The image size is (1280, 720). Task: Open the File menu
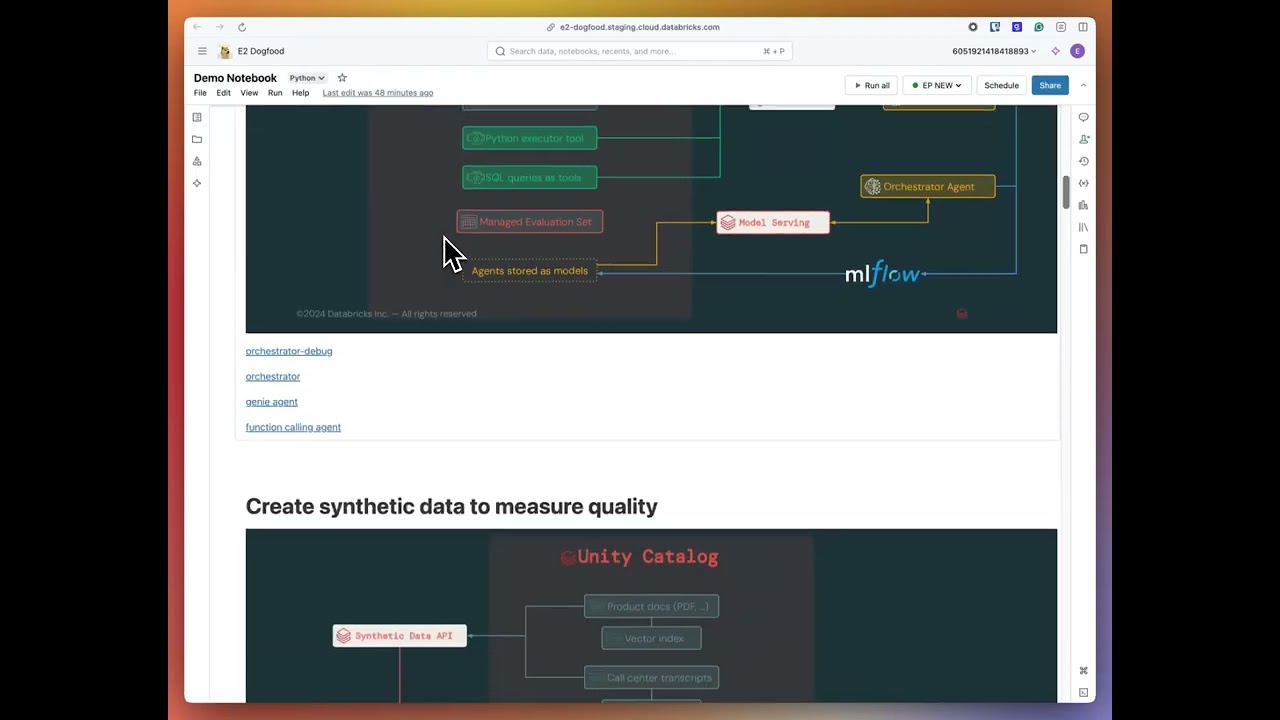(200, 93)
